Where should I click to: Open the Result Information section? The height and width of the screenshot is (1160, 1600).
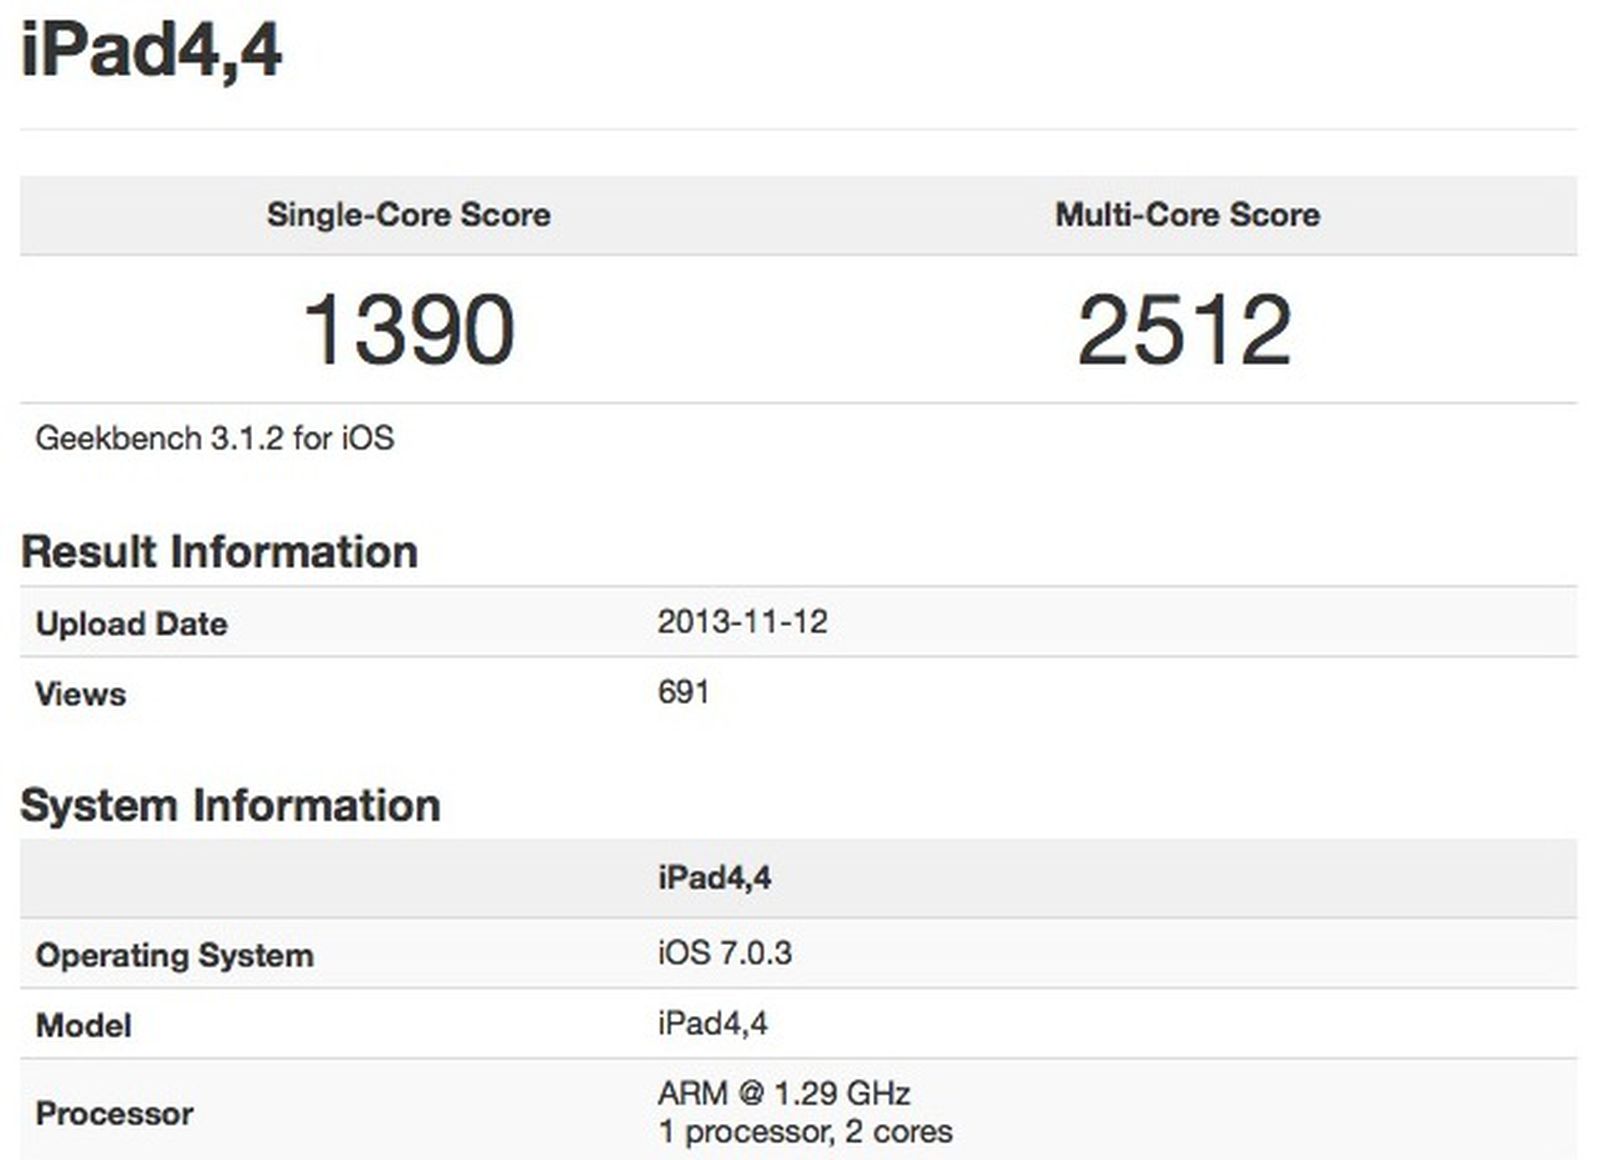(220, 550)
